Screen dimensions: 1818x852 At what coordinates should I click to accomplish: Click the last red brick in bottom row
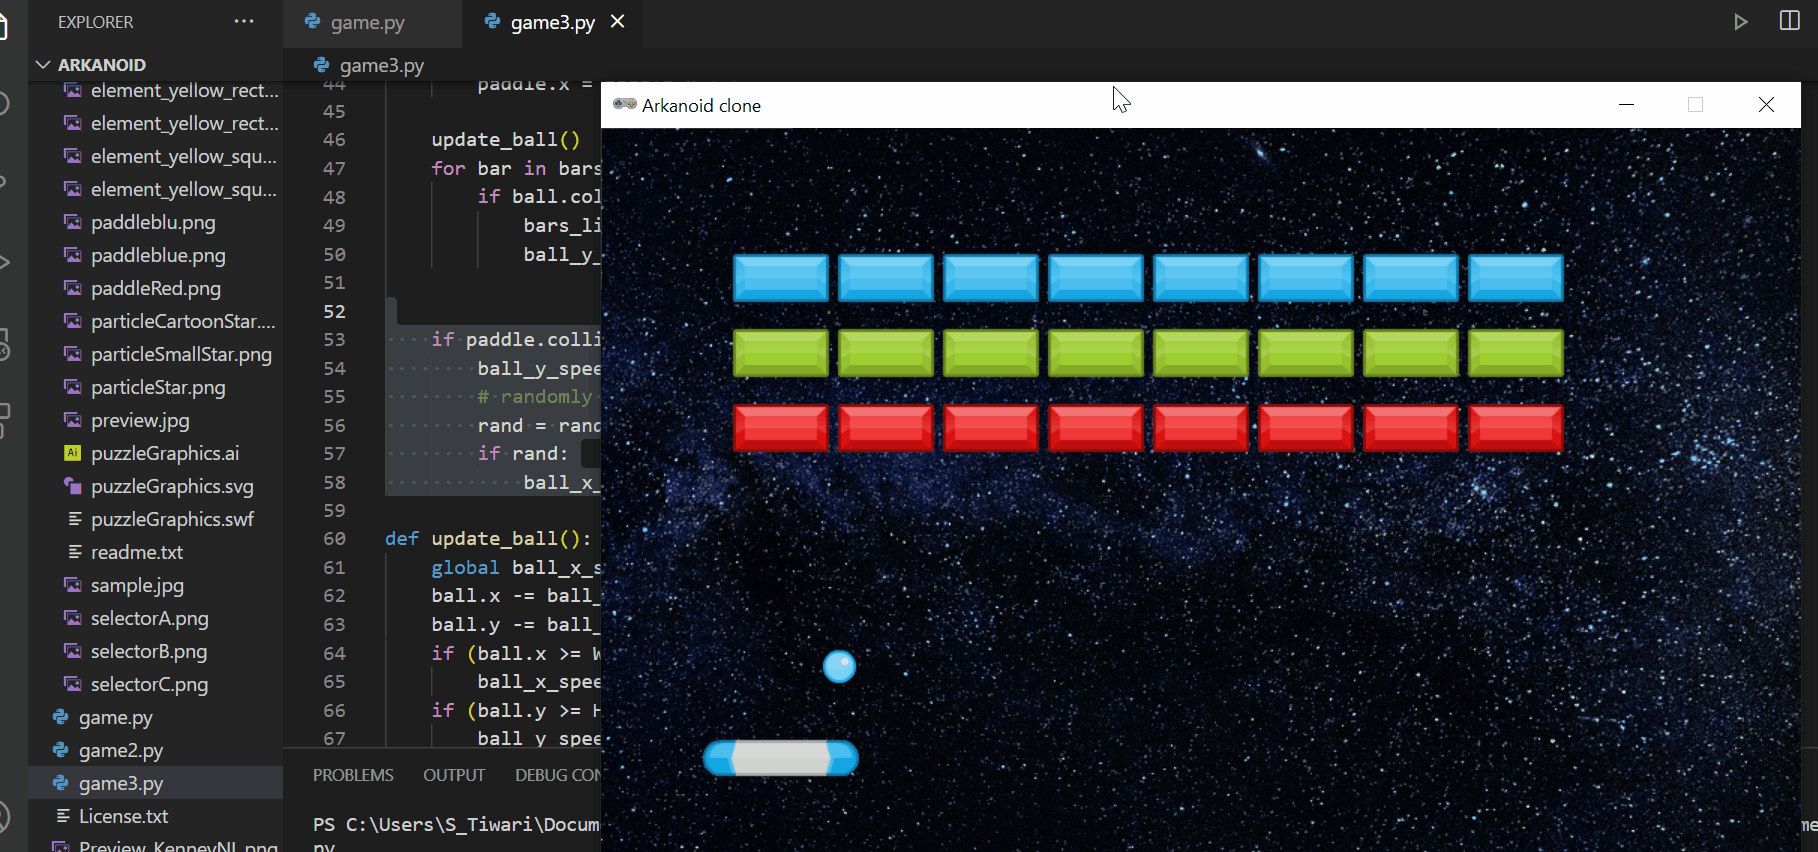[1516, 428]
